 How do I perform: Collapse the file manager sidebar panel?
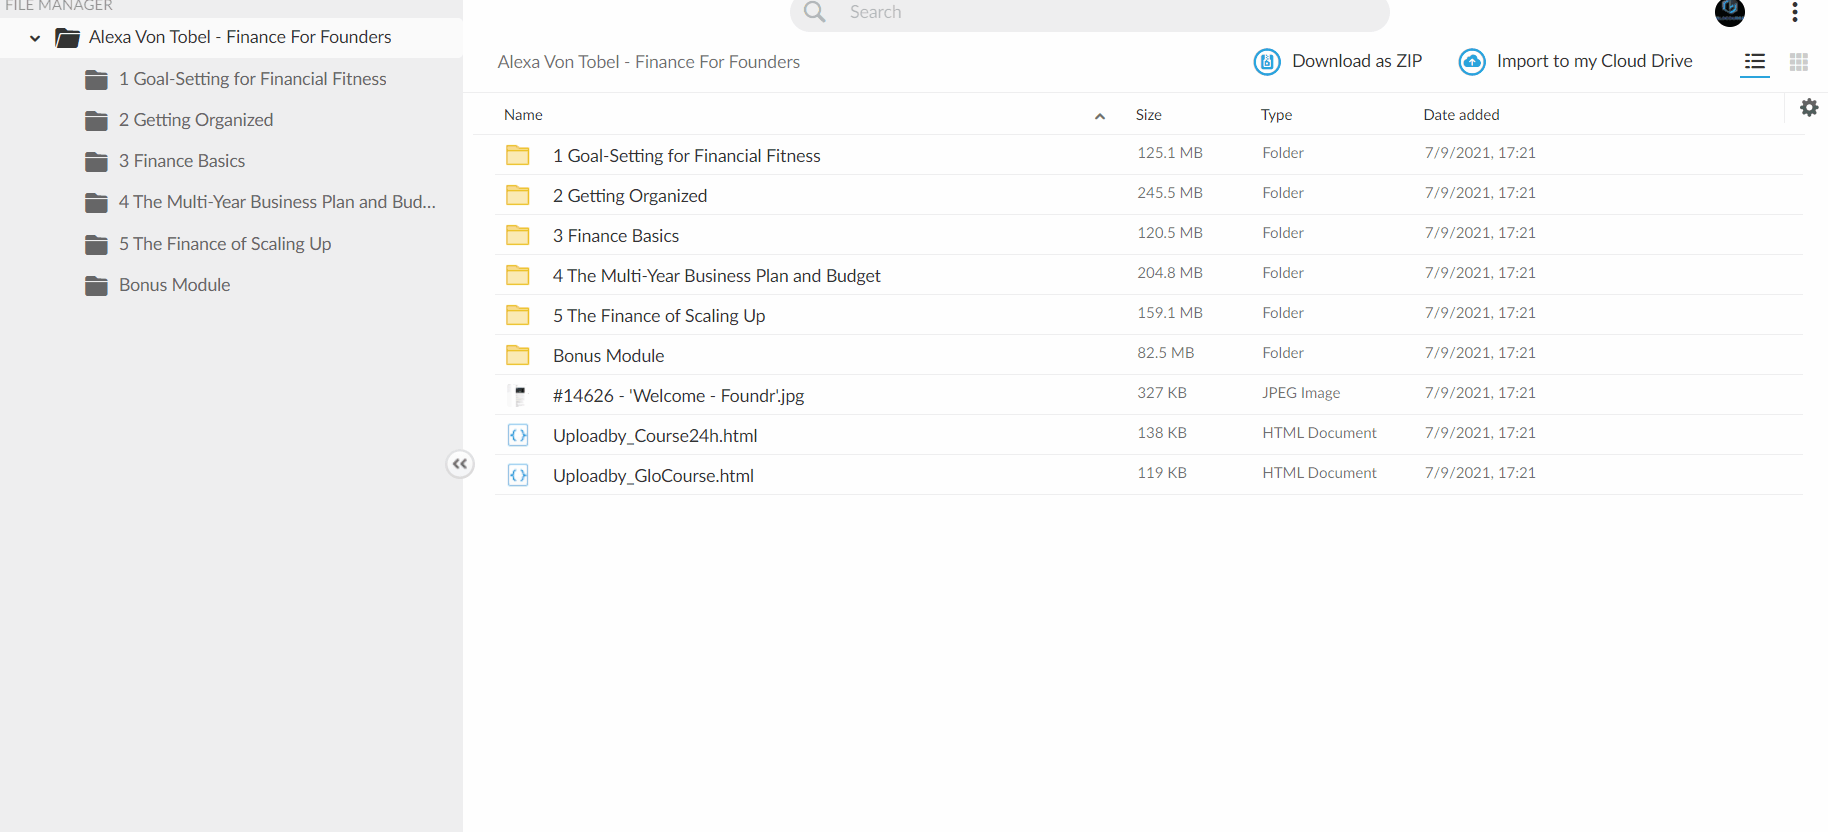coord(460,464)
